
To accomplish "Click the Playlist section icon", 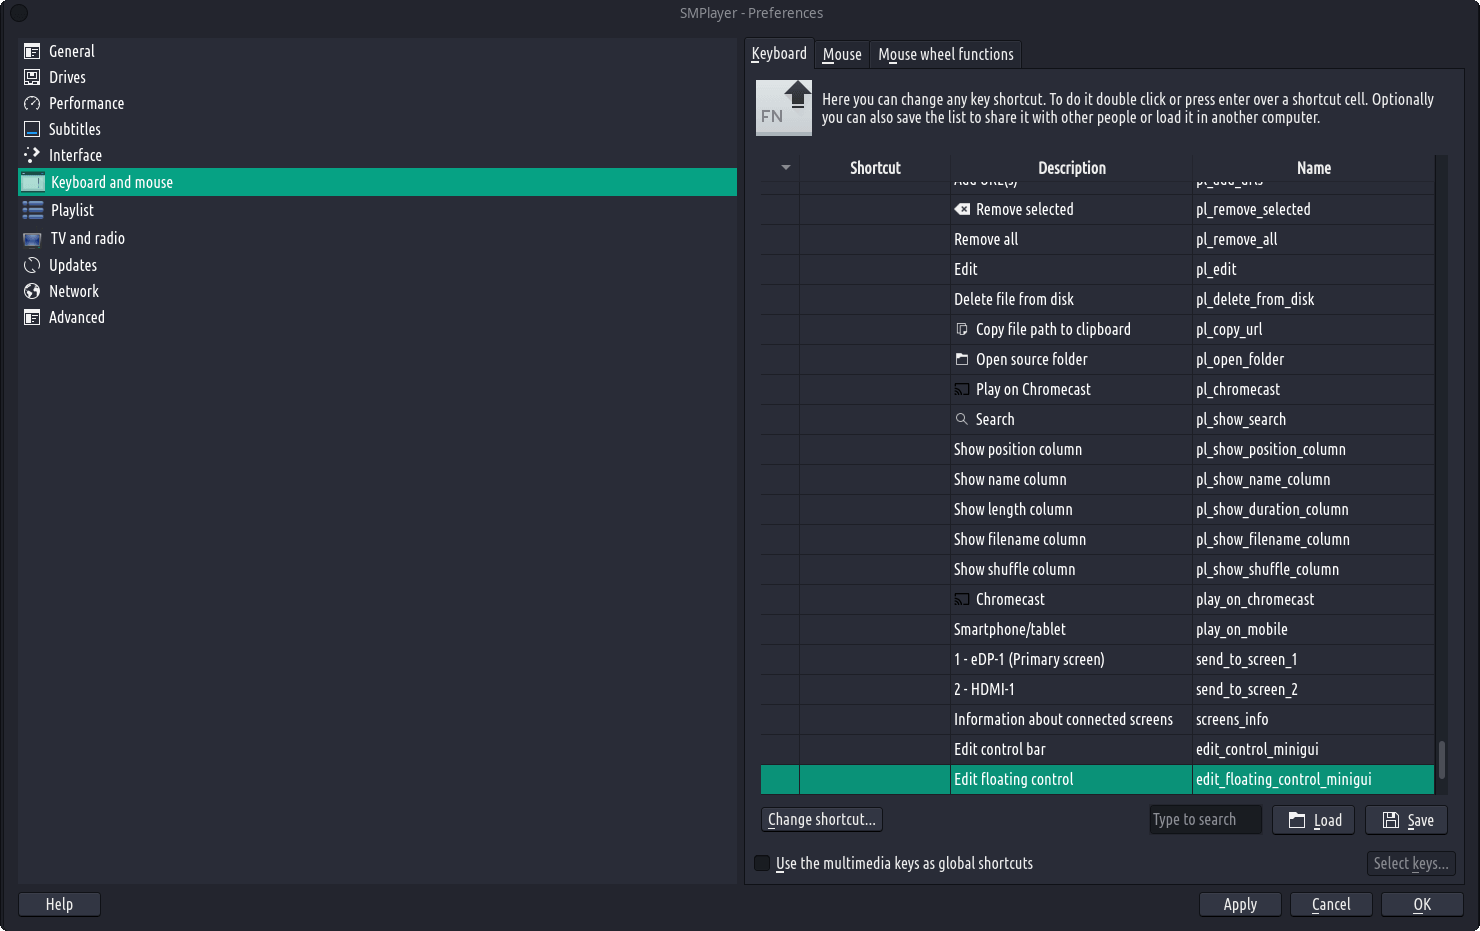I will (x=33, y=210).
